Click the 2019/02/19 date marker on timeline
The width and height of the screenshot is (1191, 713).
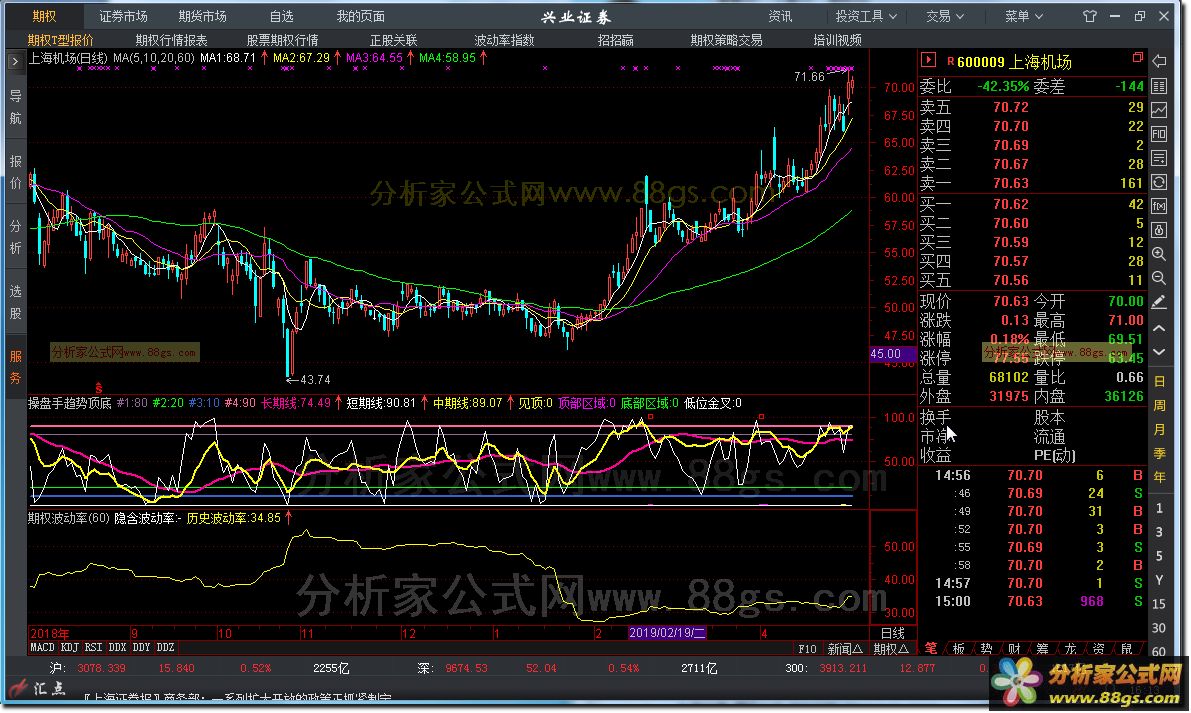pos(667,633)
